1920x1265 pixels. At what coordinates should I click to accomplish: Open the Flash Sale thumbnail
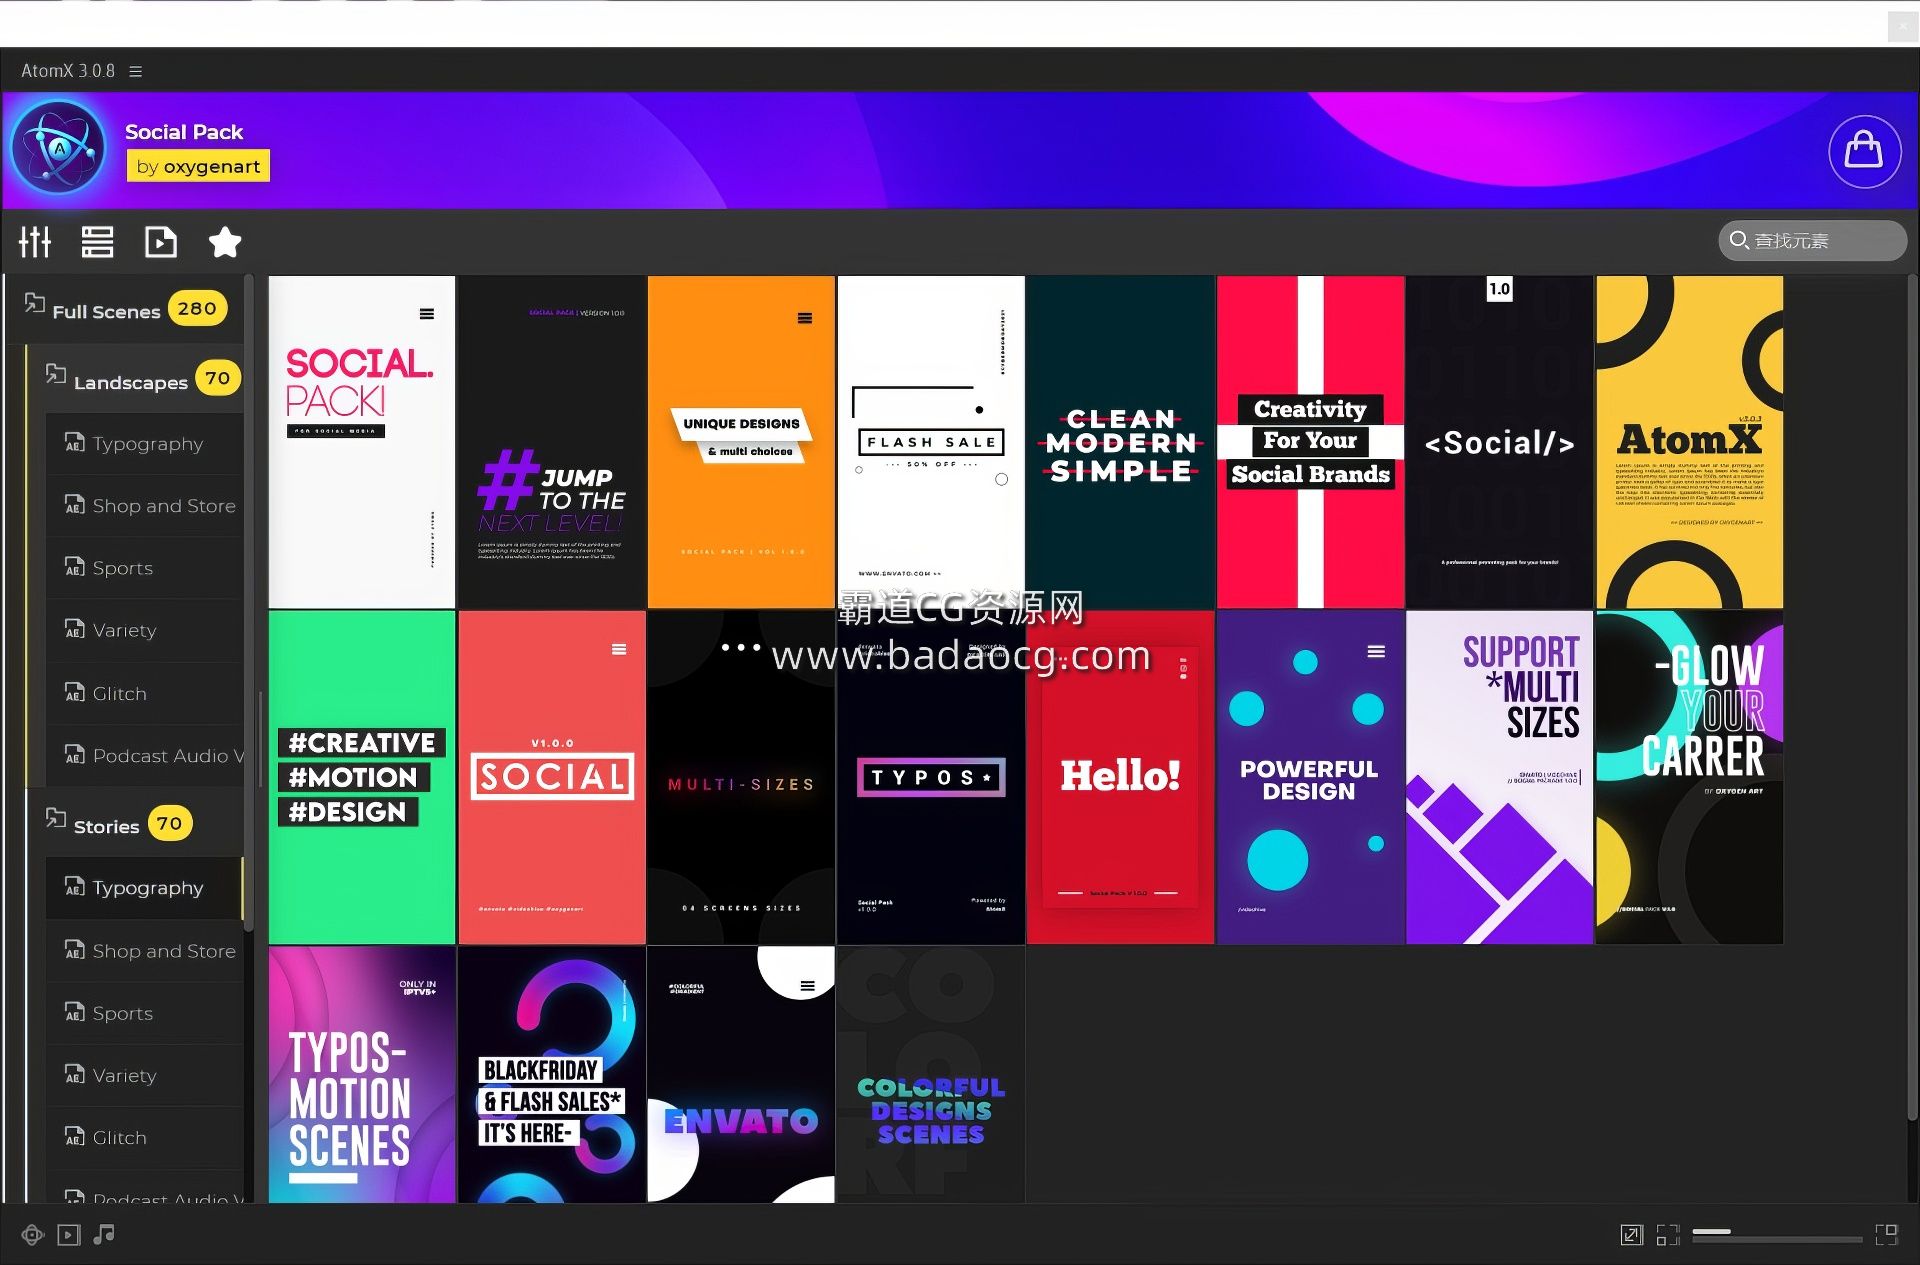pos(931,442)
